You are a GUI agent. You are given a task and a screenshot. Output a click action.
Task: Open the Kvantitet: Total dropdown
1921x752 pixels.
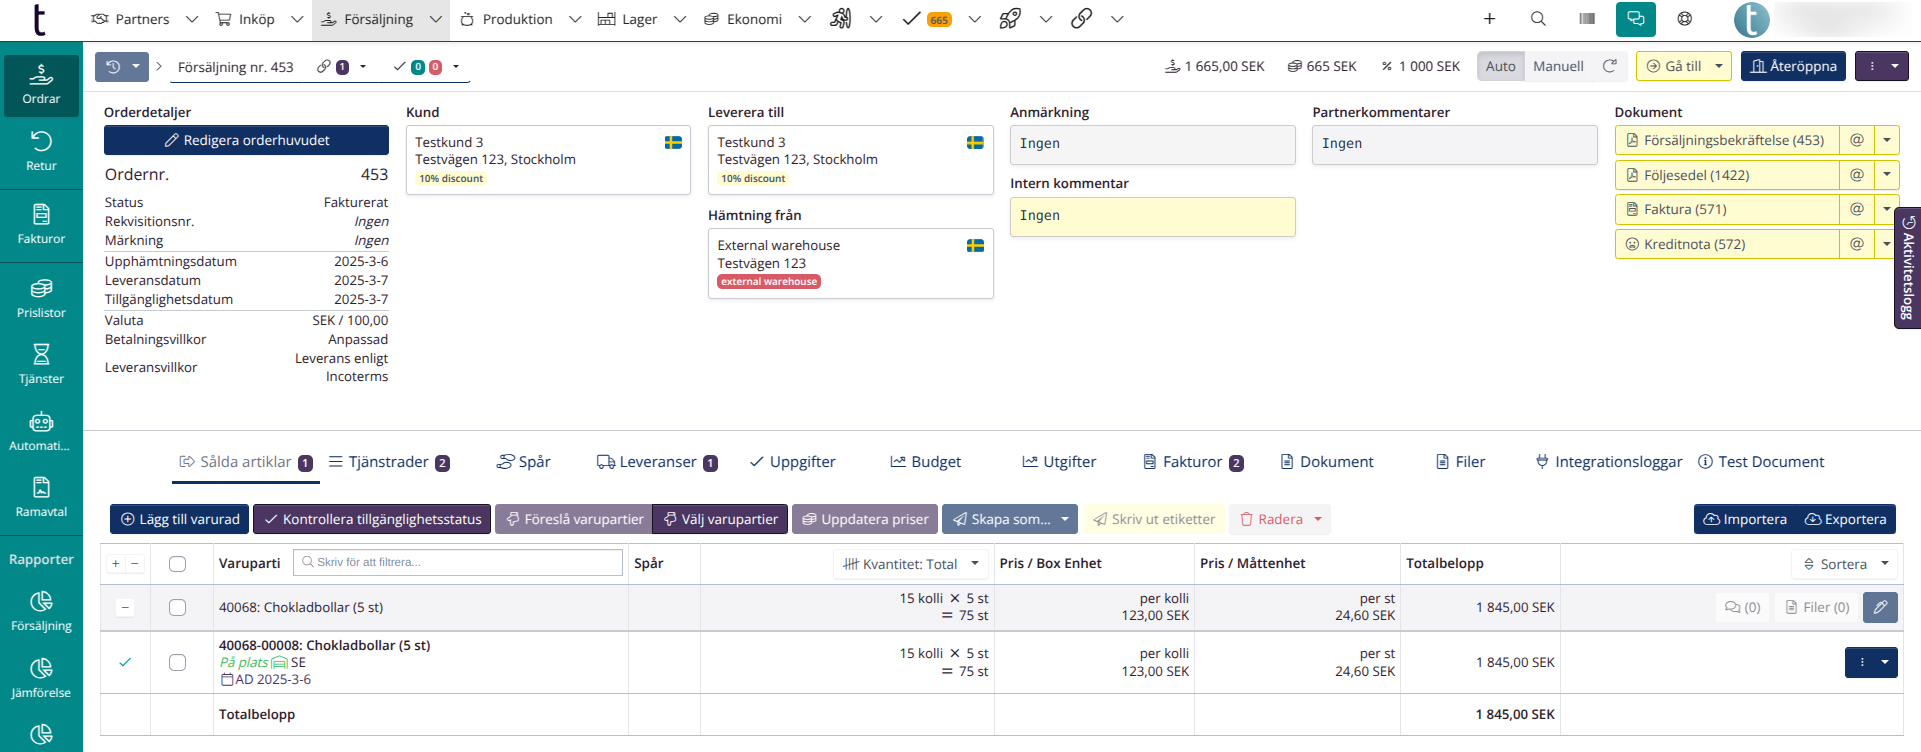(910, 564)
